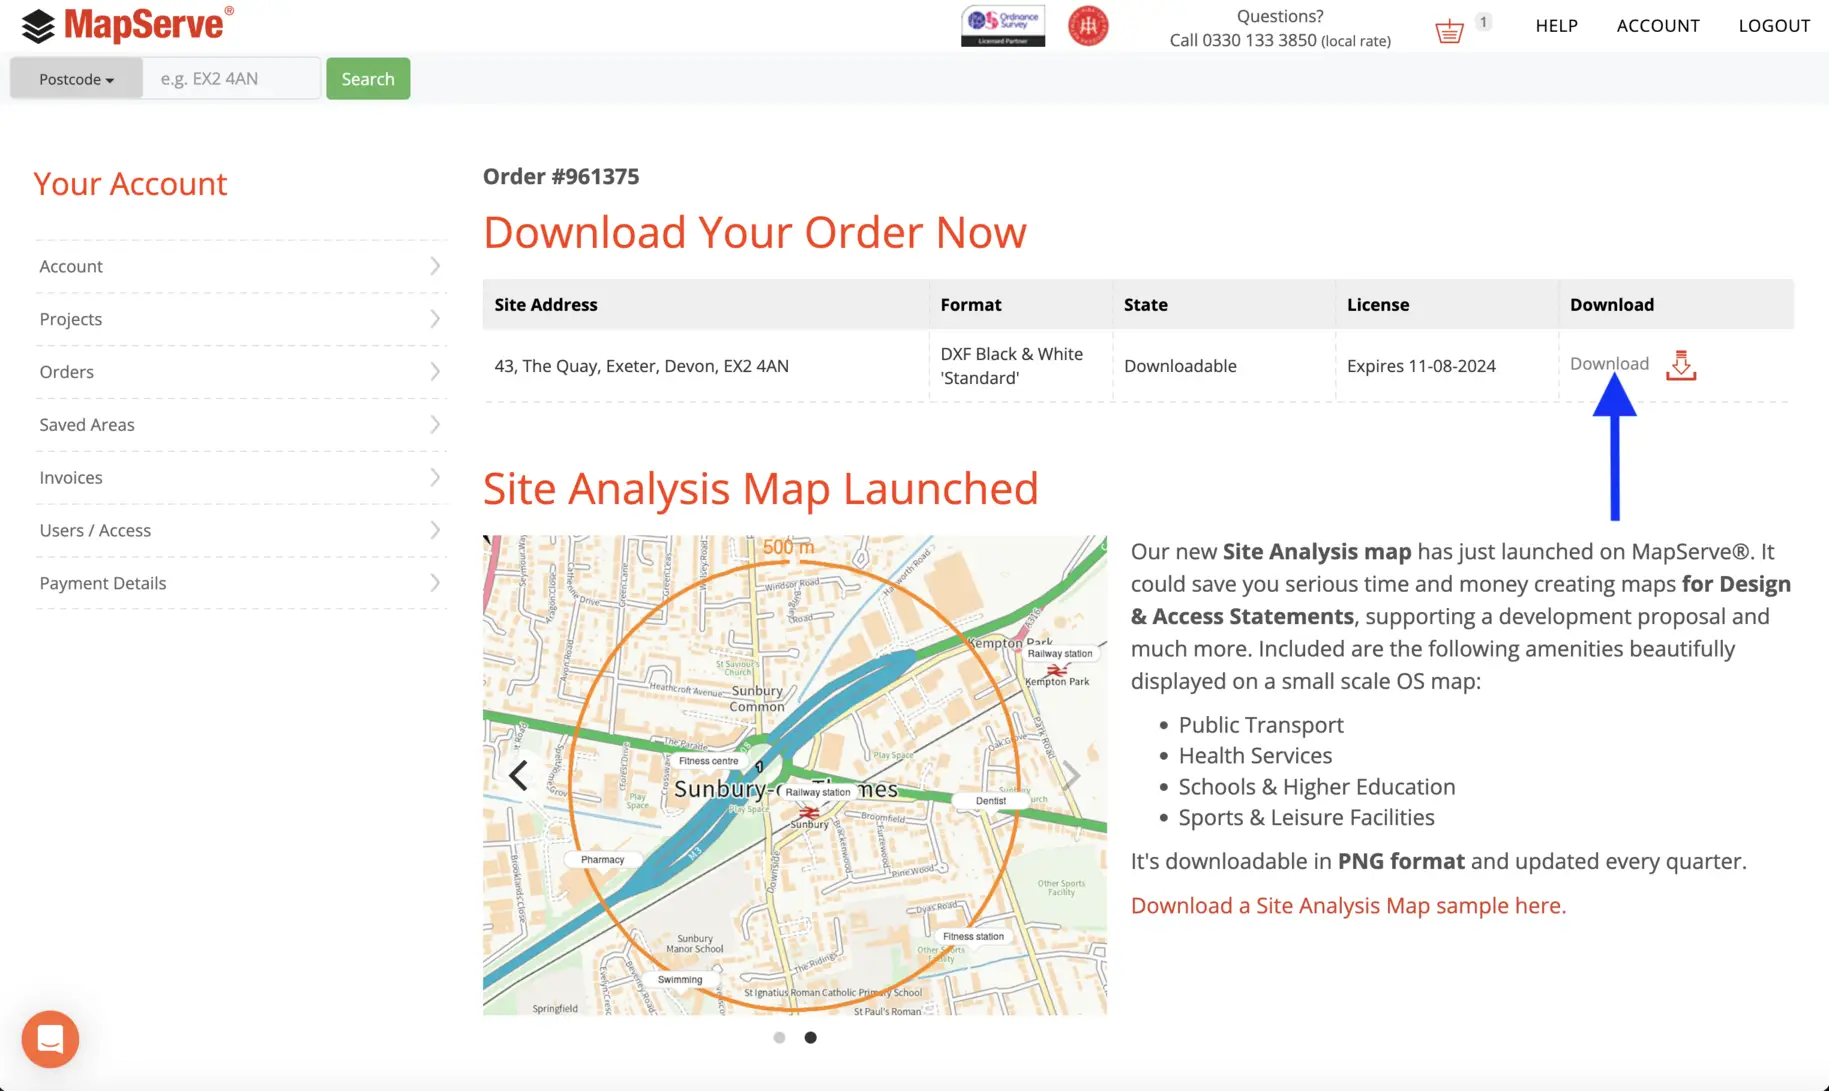Screen dimensions: 1829x1091
Task: Click LOGOUT in the top bar
Action: [x=1774, y=26]
